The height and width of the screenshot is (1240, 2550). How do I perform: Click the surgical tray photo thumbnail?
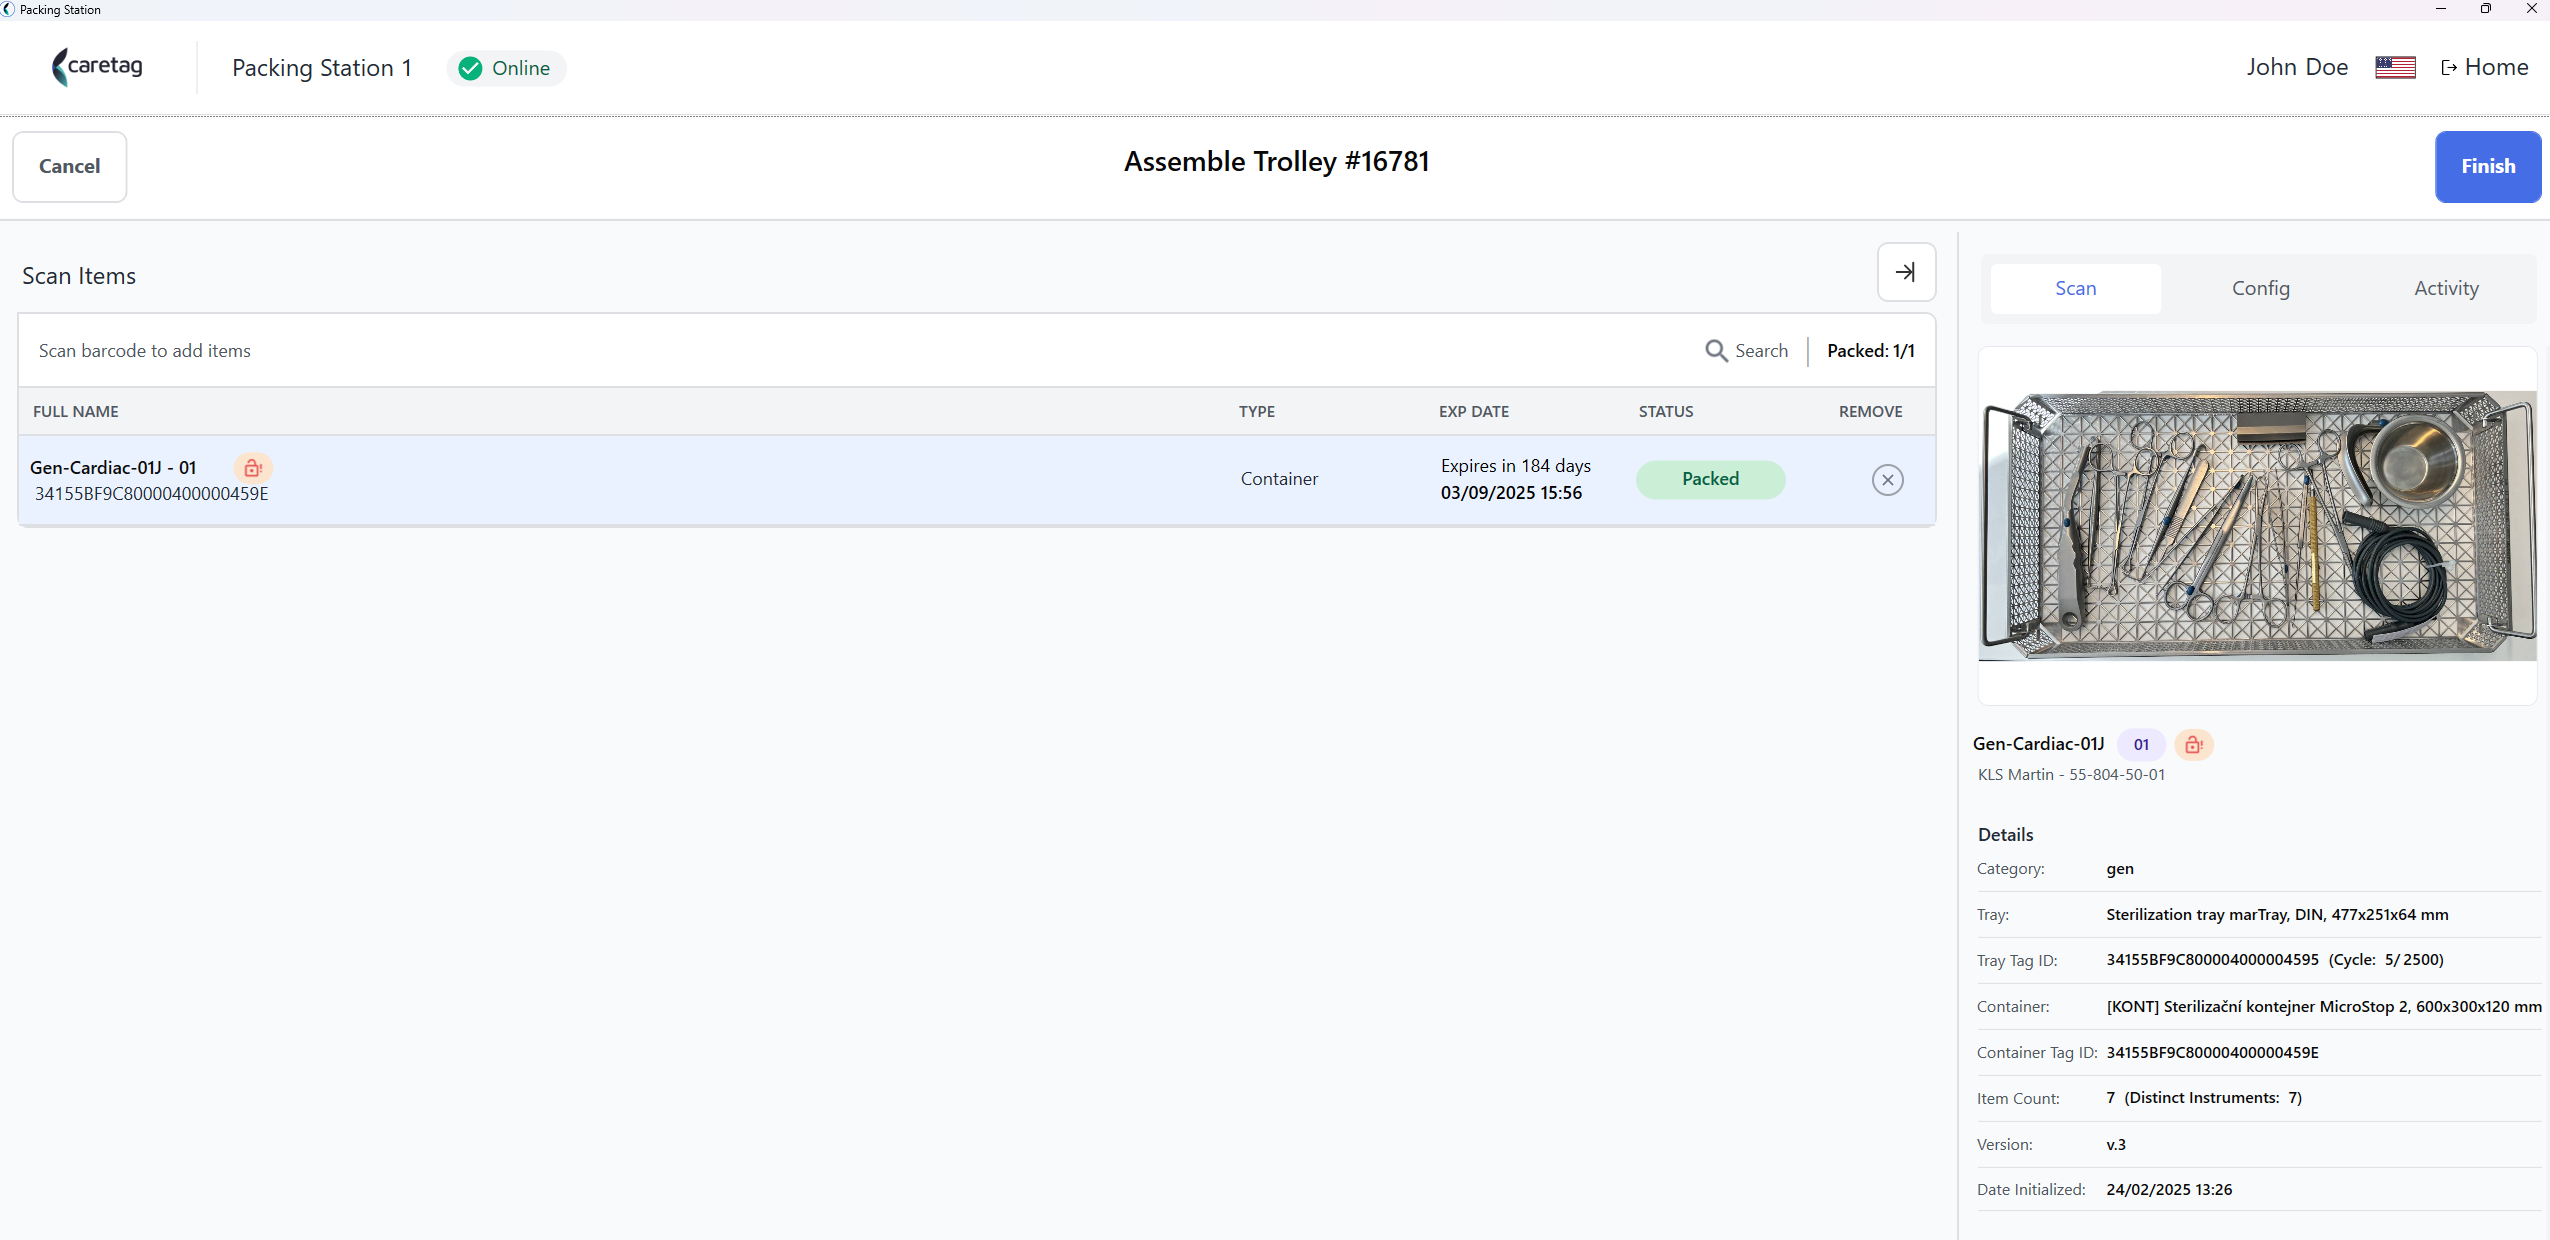click(2257, 526)
